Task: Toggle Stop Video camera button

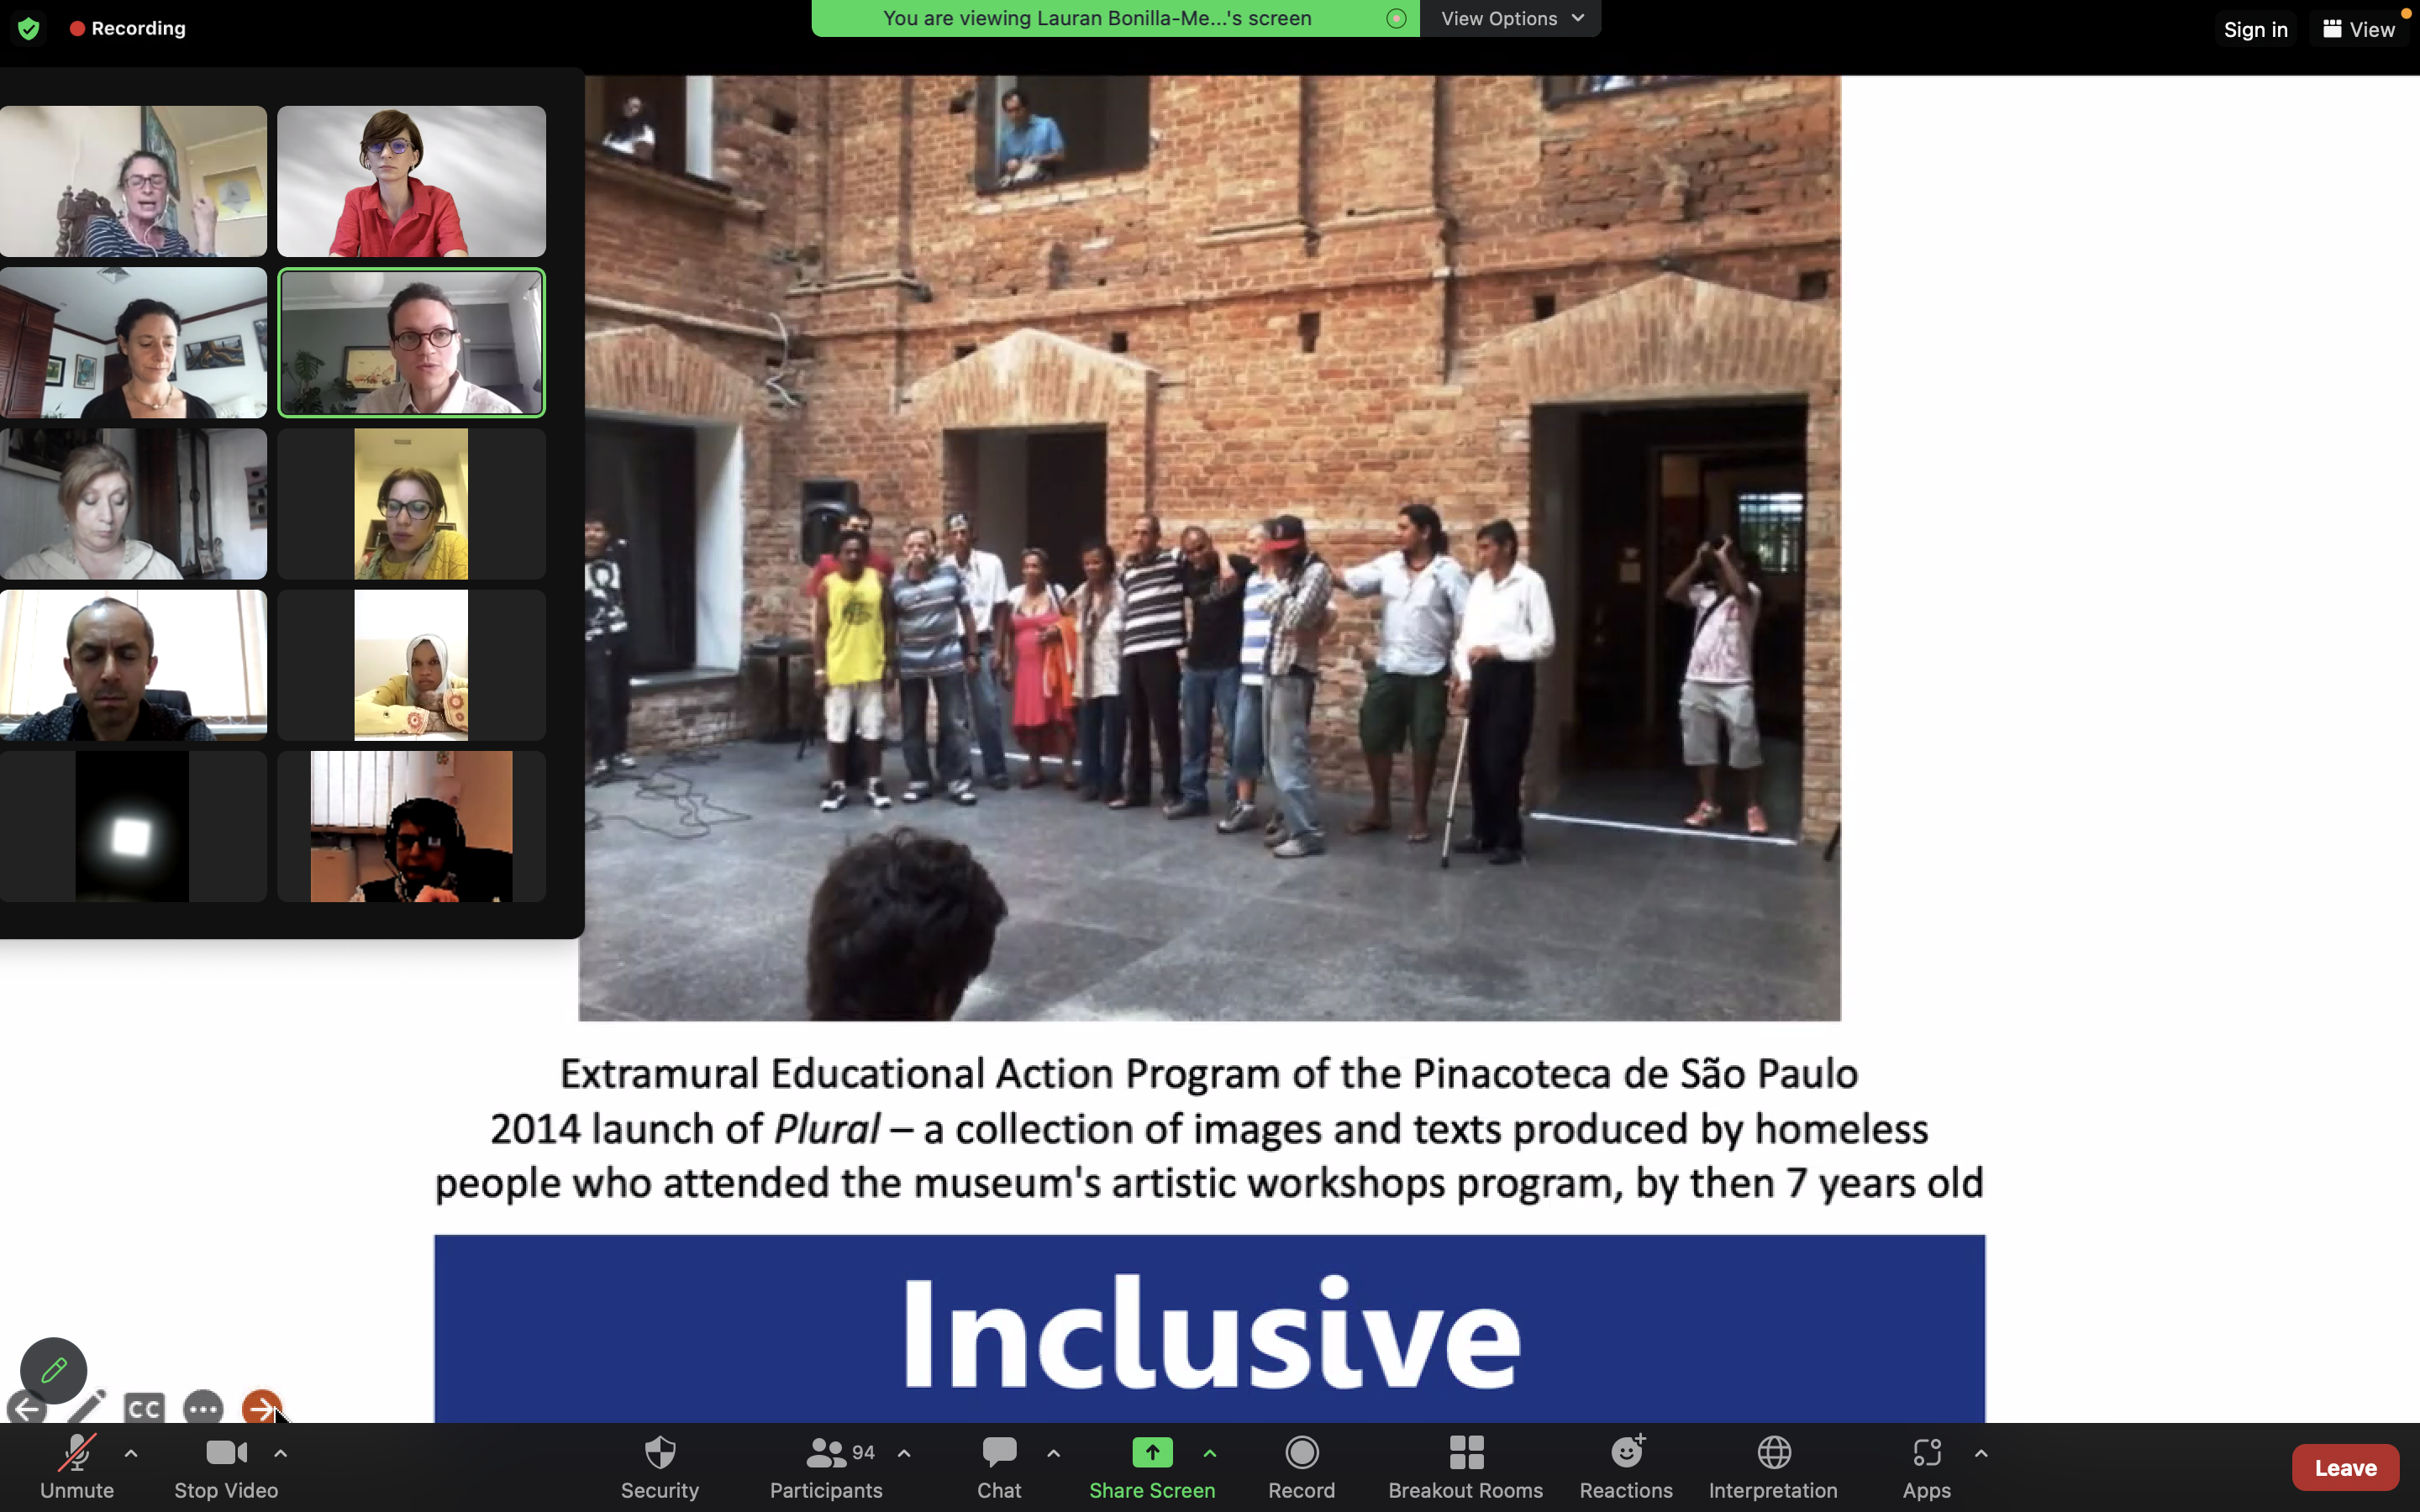Action: click(x=226, y=1466)
